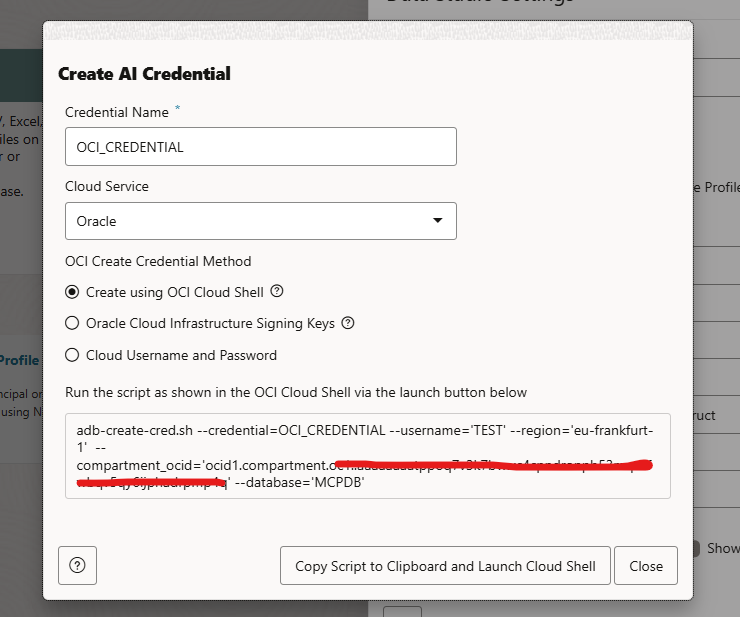Viewport: 740px width, 617px height.
Task: Close the Create AI Credential dialog
Action: pos(645,566)
